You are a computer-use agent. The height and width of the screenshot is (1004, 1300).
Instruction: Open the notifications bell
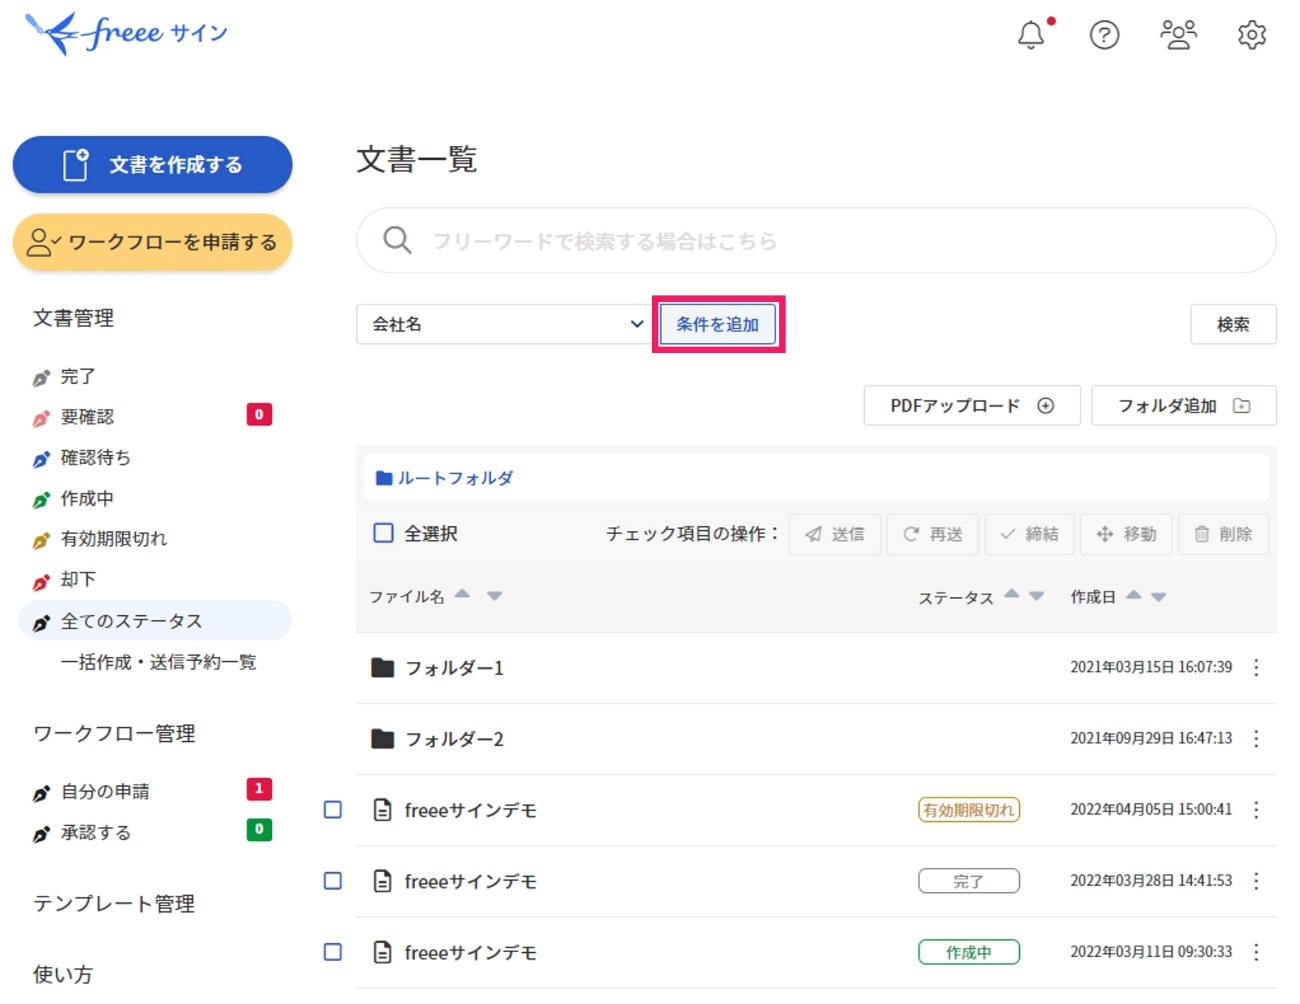coord(1031,35)
